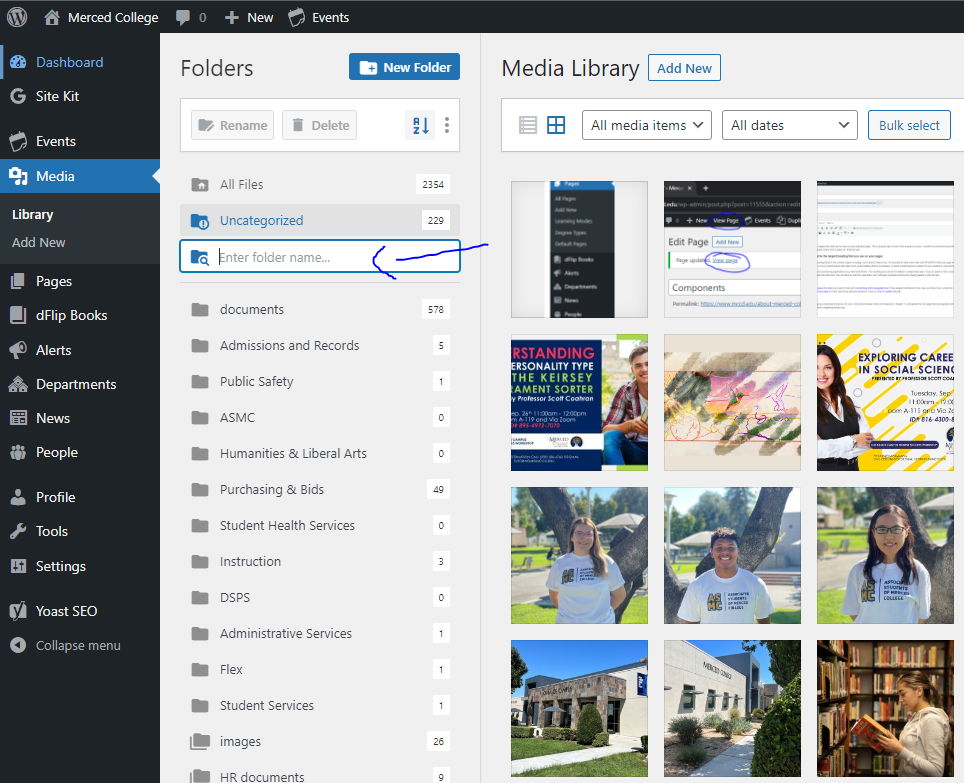Open the Library submenu item

coord(33,214)
